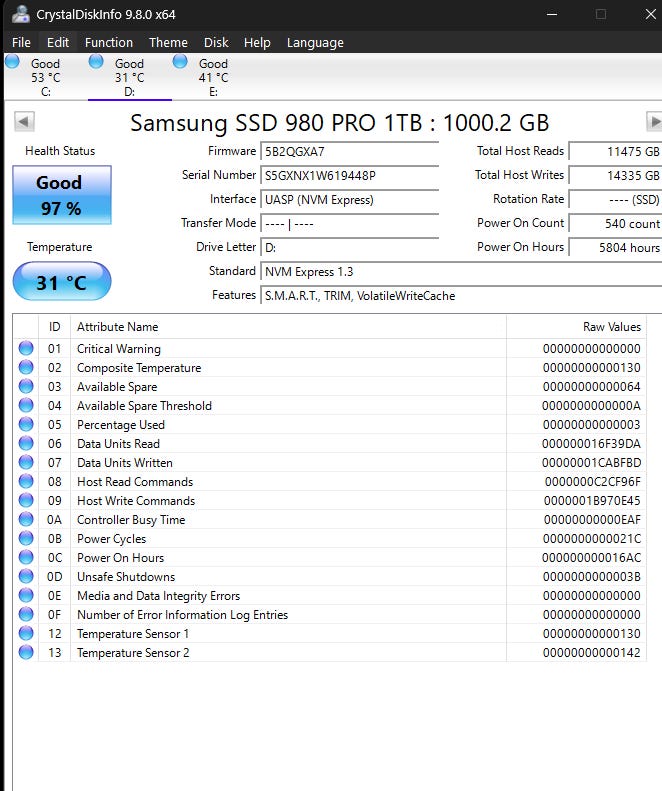Open the Function menu
The width and height of the screenshot is (662, 791).
click(x=109, y=42)
